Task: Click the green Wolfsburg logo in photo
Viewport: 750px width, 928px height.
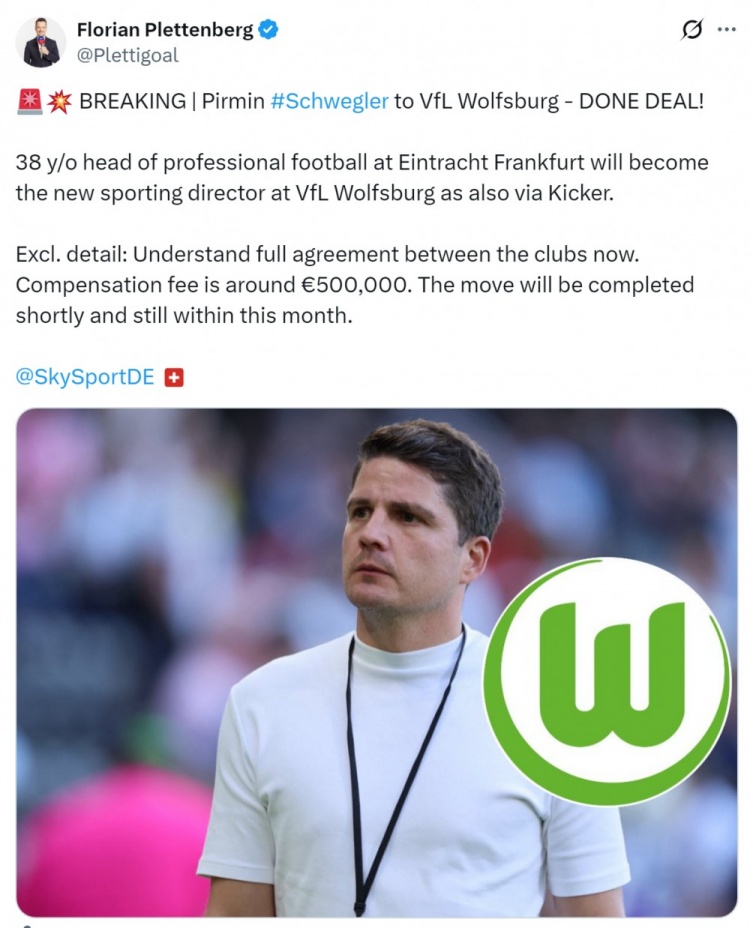Action: click(x=607, y=681)
